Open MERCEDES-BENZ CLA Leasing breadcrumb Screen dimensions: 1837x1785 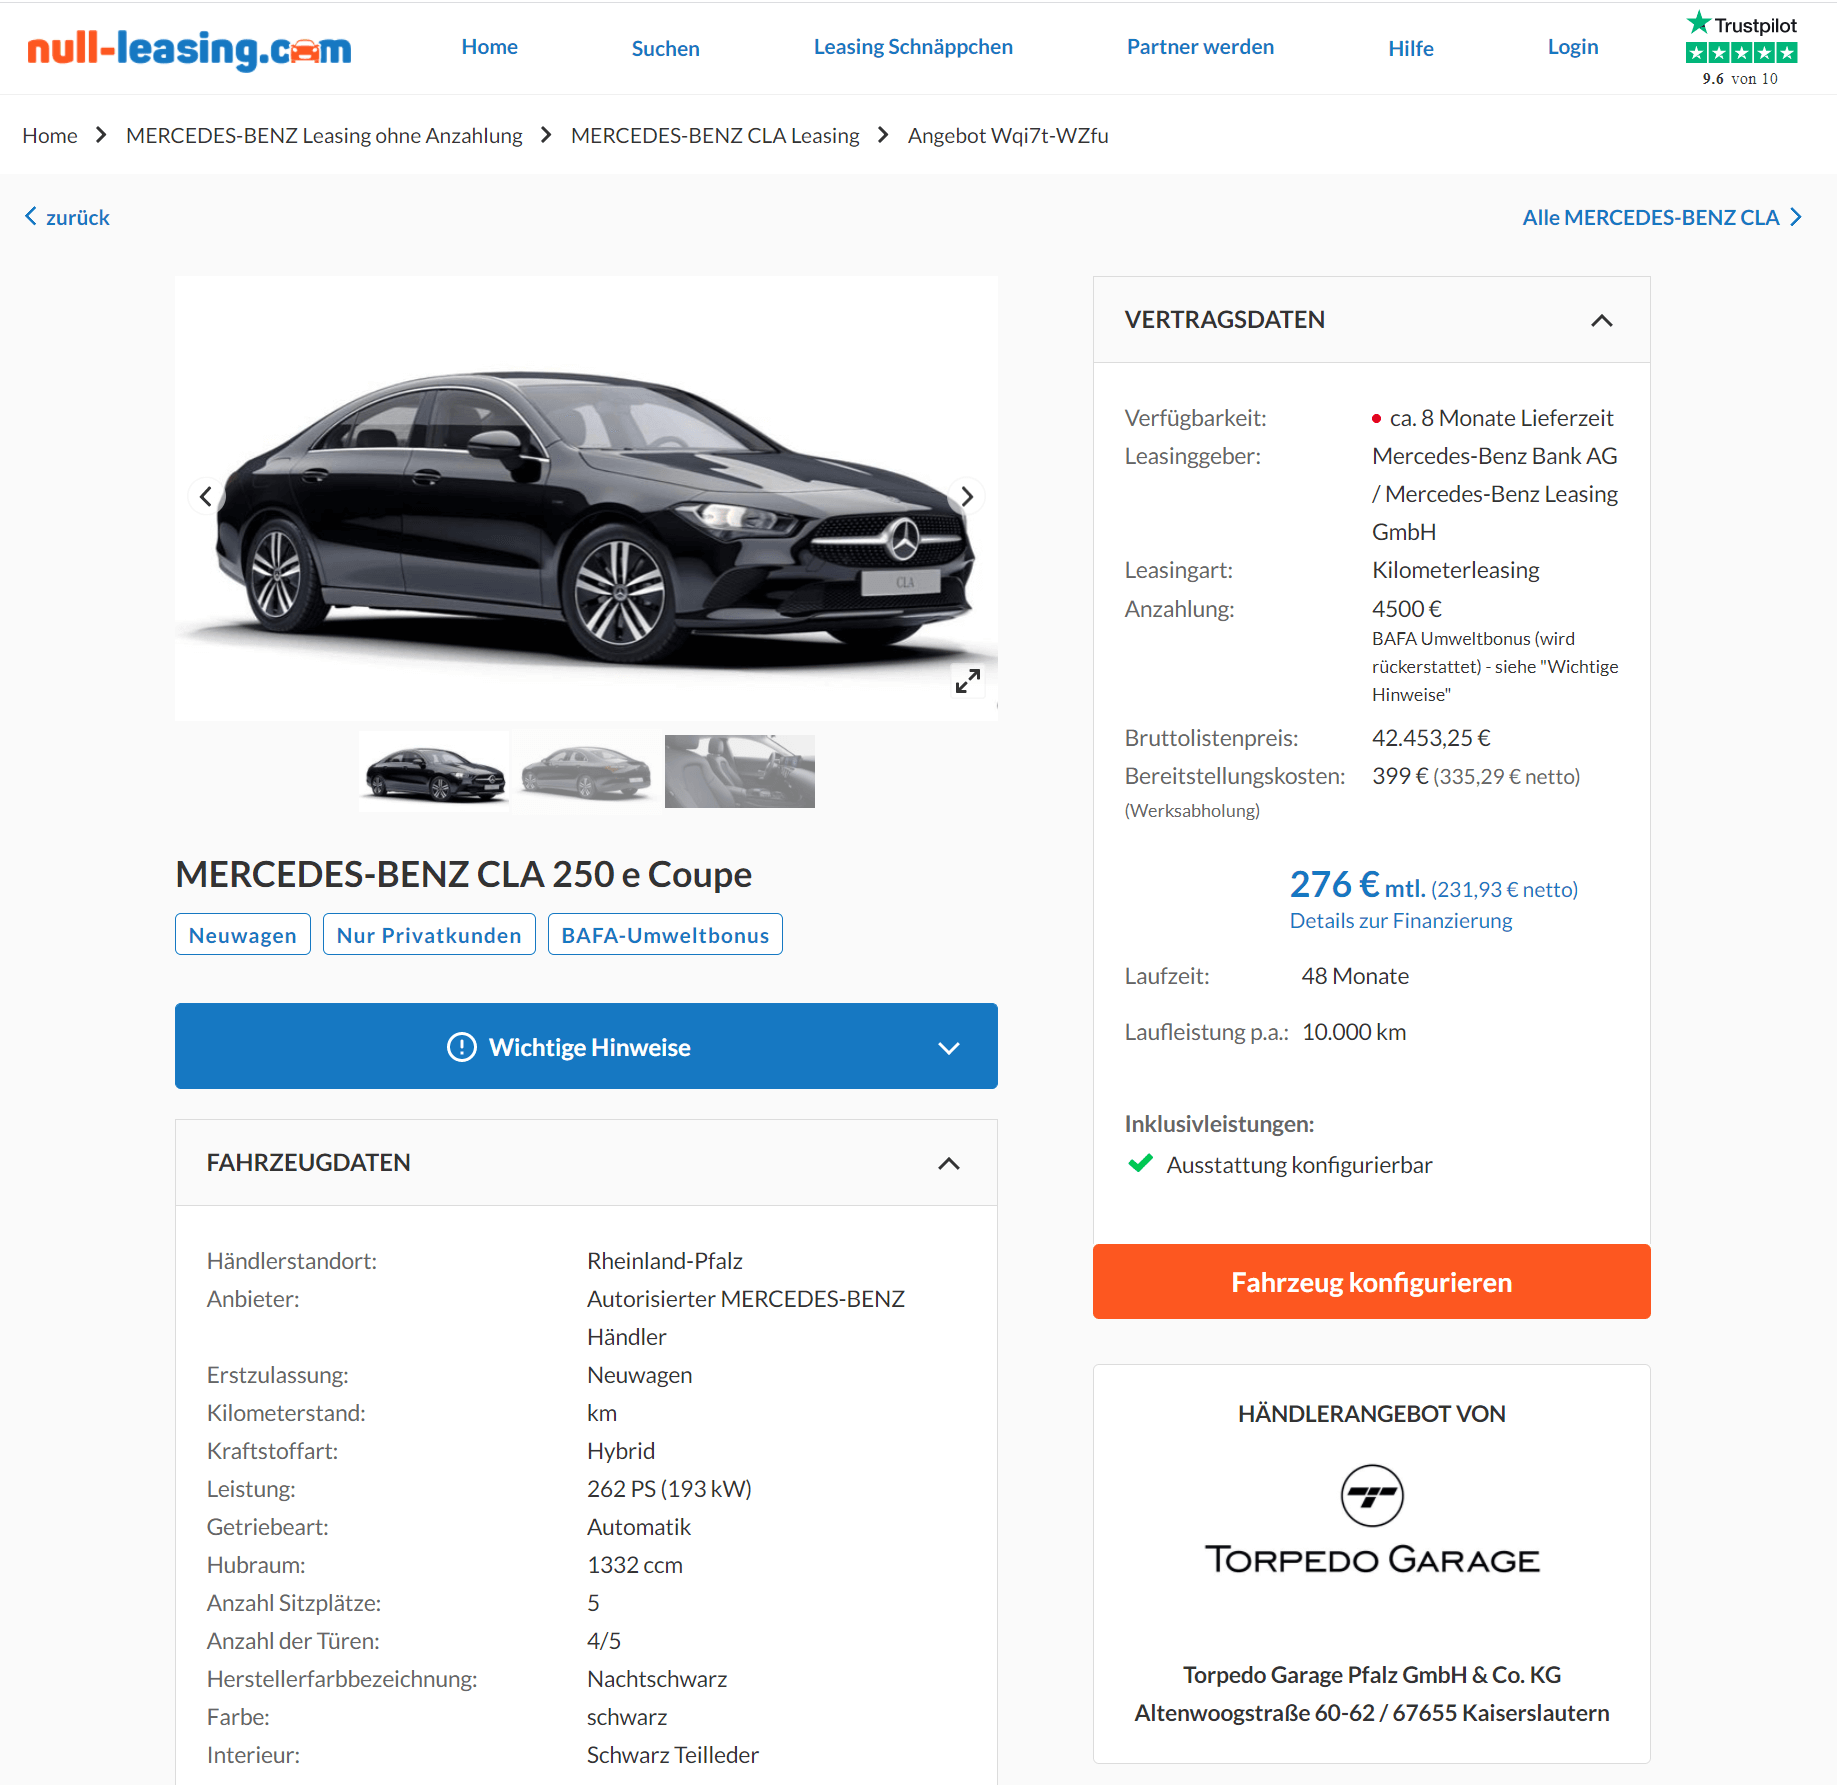[x=715, y=135]
